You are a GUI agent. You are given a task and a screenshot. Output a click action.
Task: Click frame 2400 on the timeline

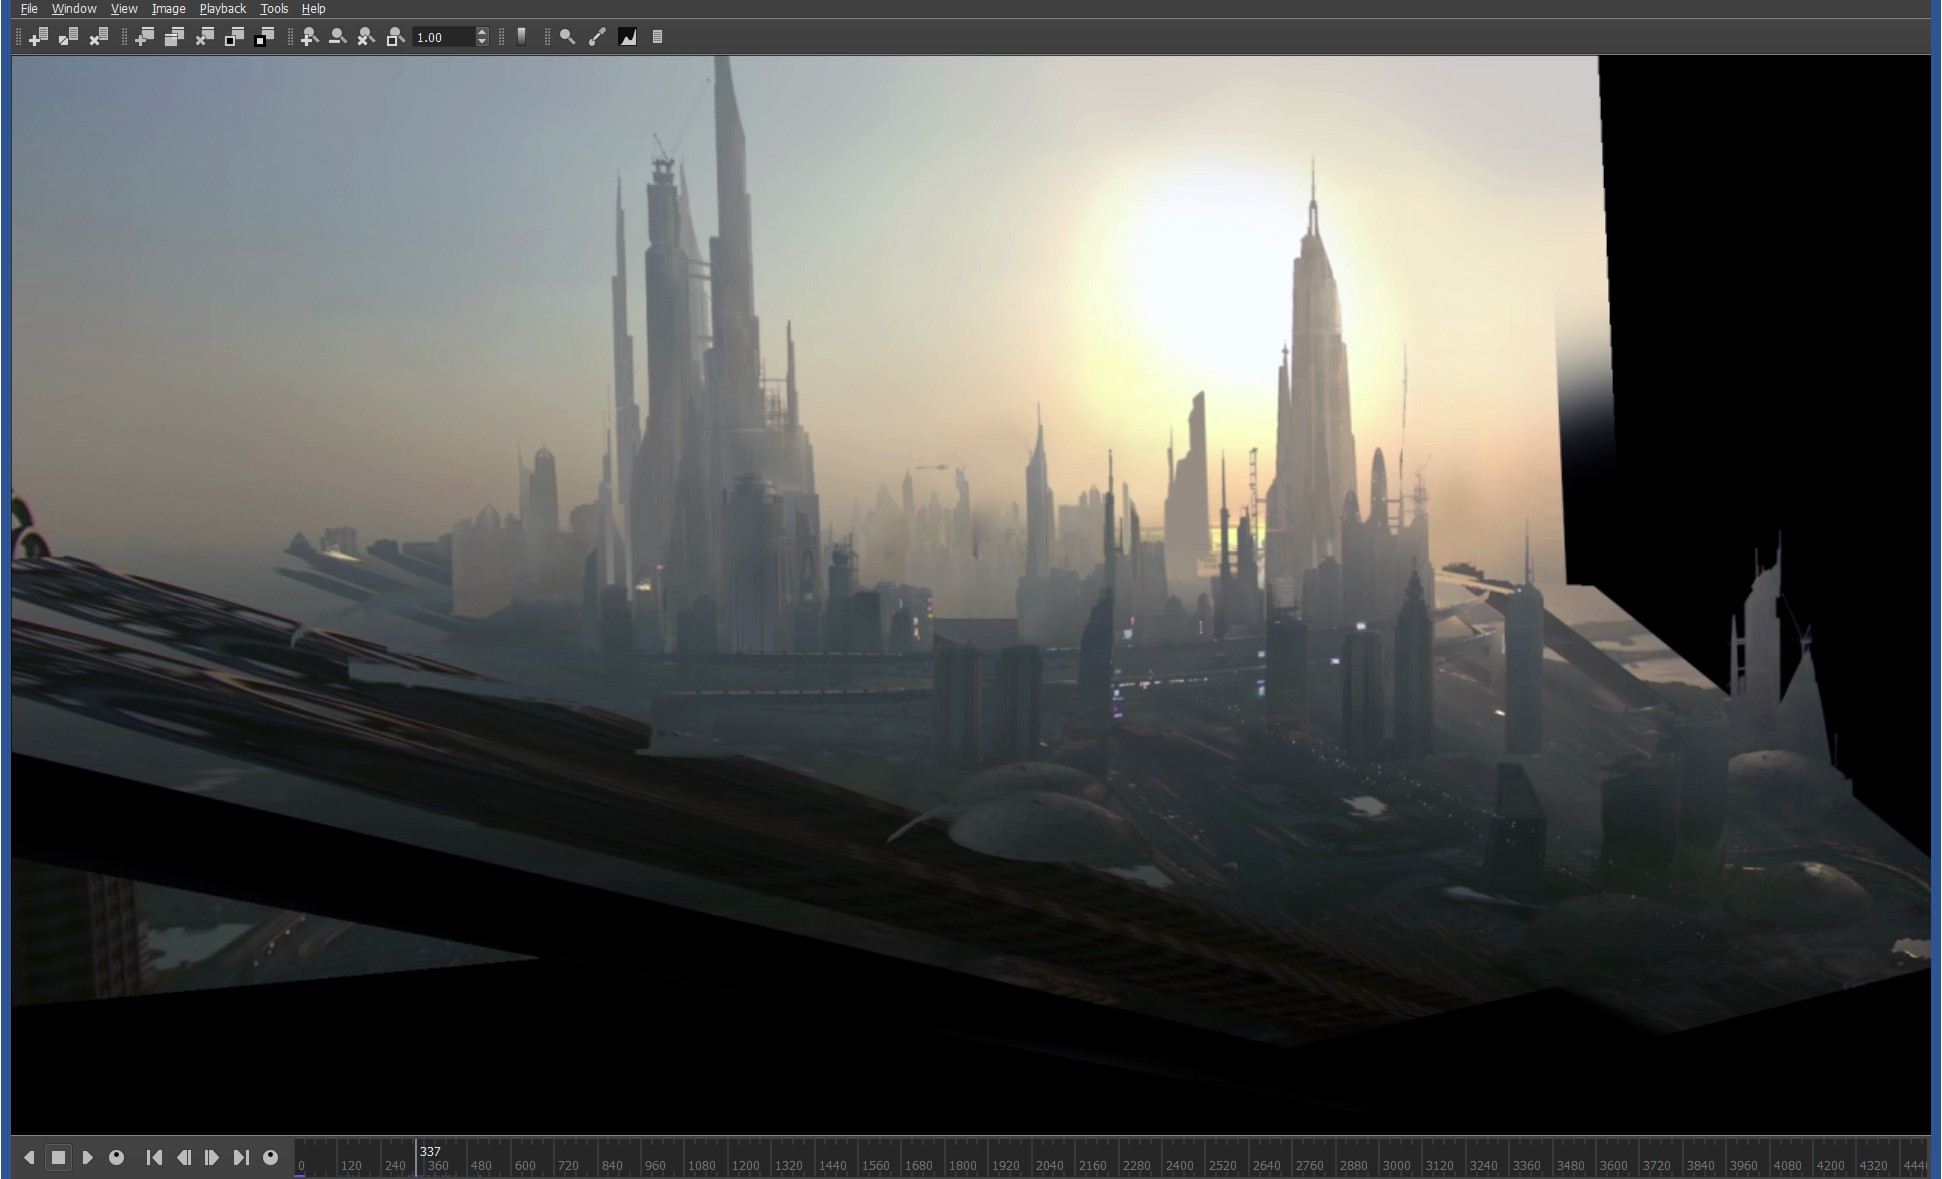tap(1179, 1165)
